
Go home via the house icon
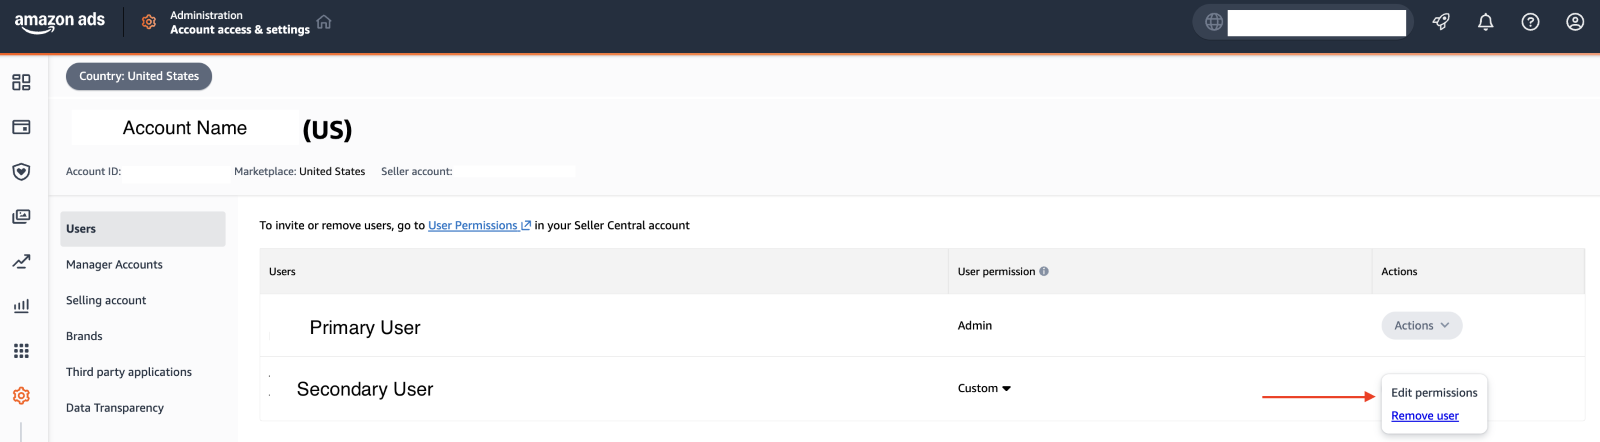point(324,22)
